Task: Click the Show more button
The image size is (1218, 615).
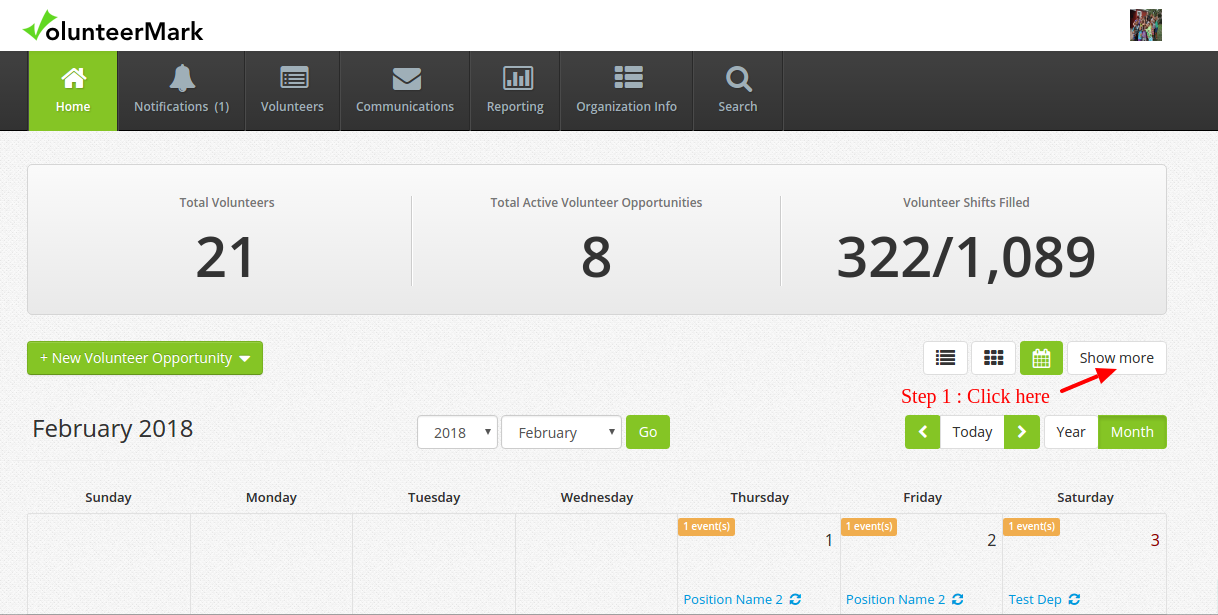Action: (1116, 358)
